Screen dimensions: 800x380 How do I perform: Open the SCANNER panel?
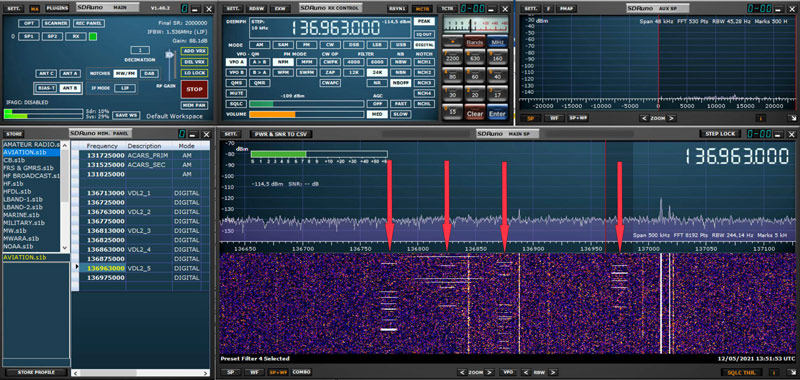(56, 23)
